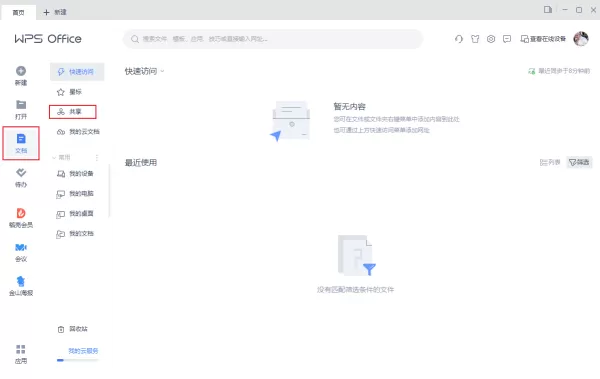The width and height of the screenshot is (600, 379).
Task: Toggle the 列表 list view button
Action: click(550, 162)
